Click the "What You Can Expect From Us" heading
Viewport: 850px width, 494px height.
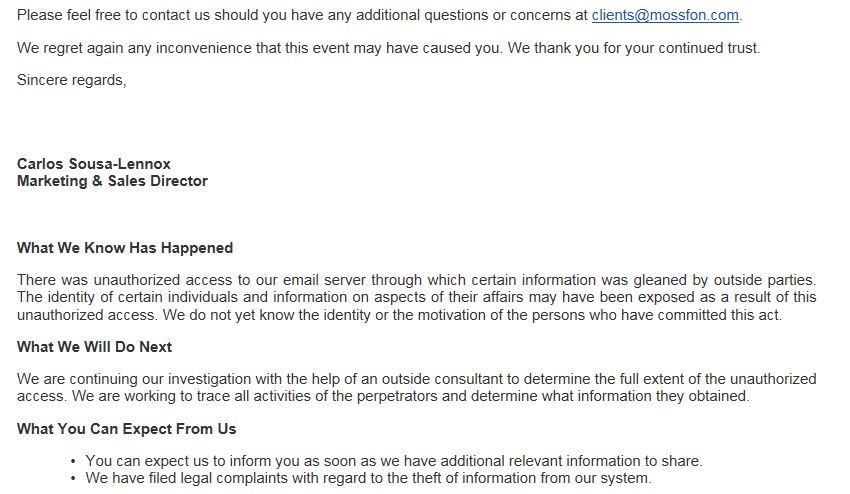point(126,429)
